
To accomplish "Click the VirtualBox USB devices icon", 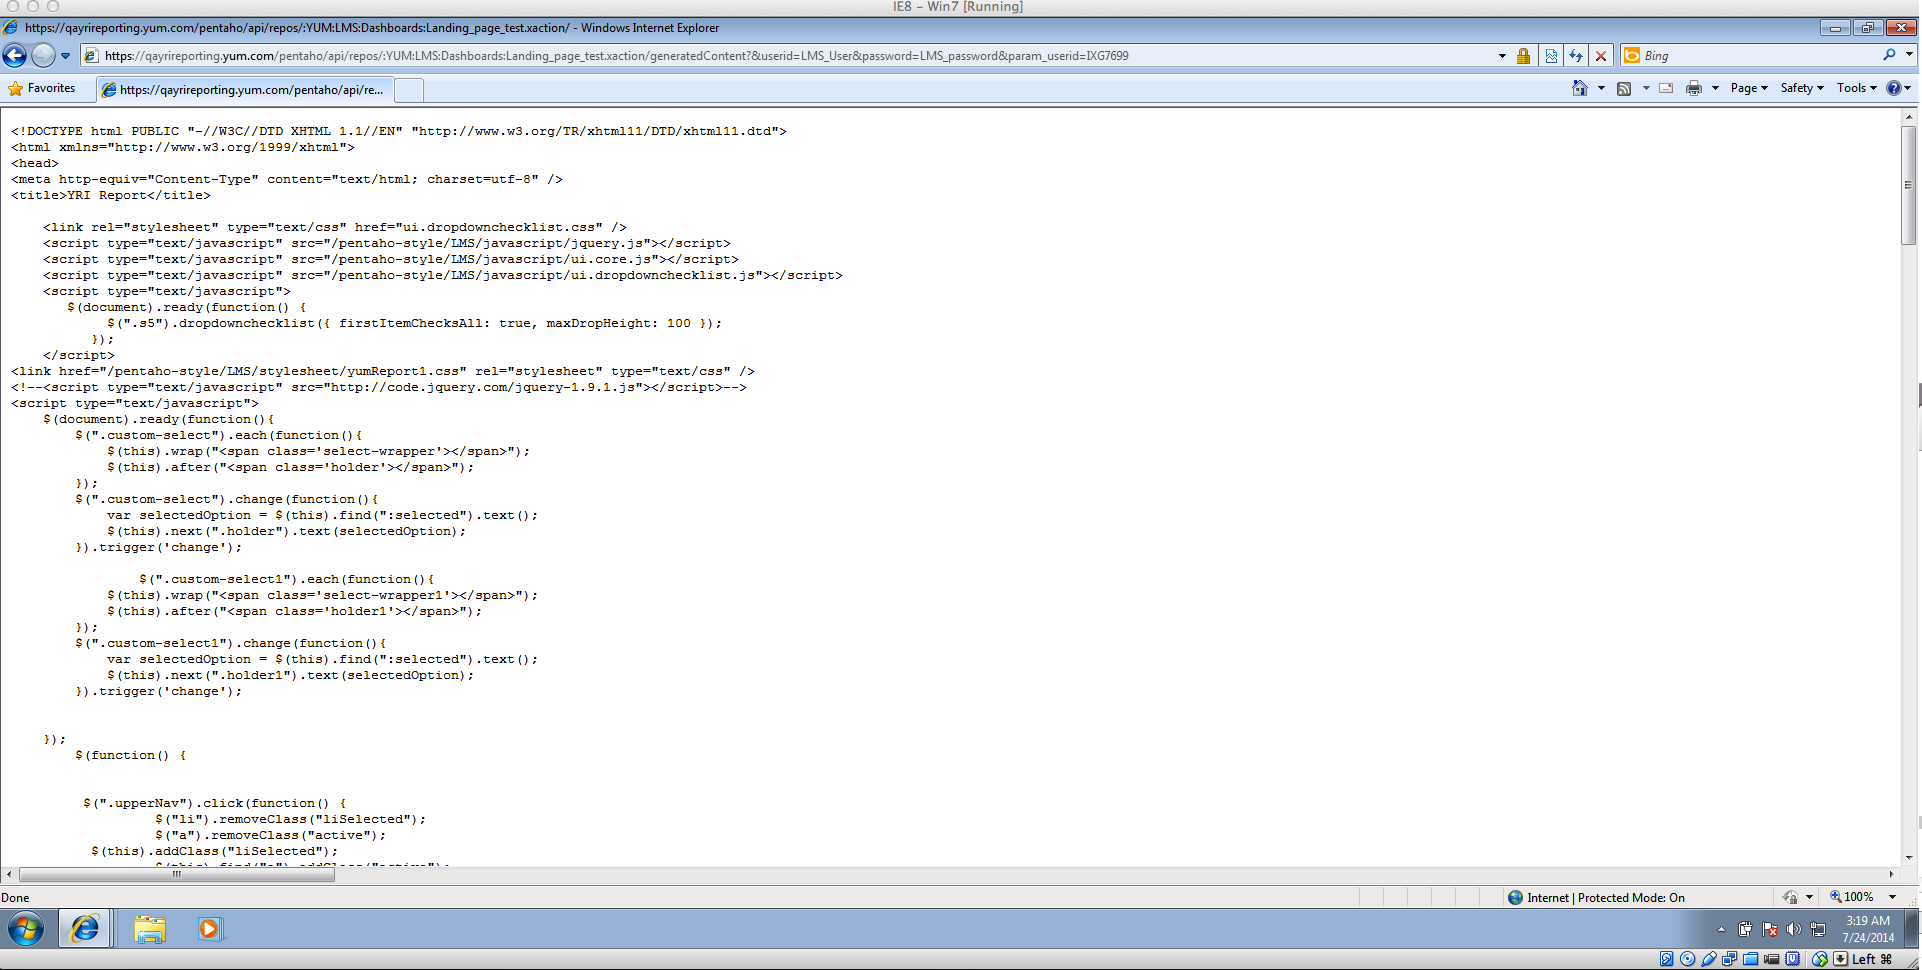I will point(1709,959).
